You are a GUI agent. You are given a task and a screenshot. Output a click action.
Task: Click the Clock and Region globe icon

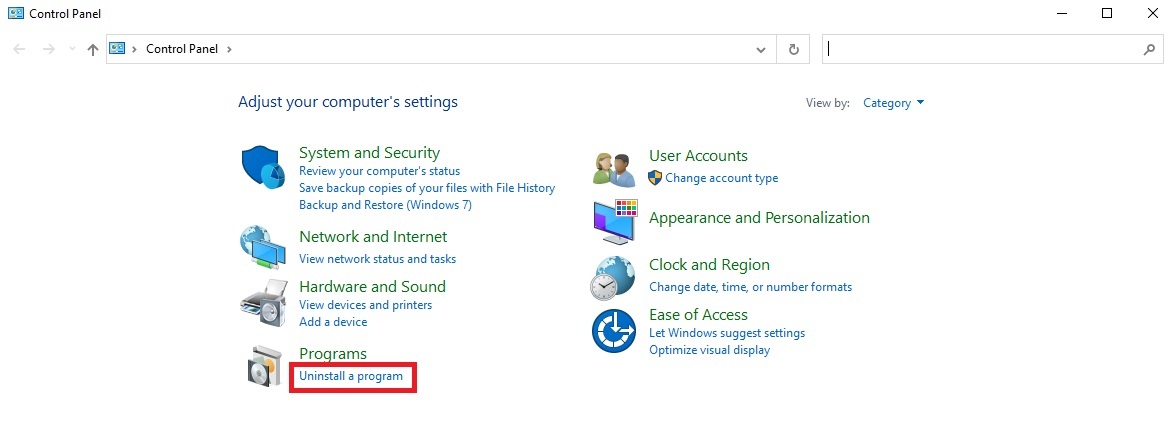click(614, 277)
